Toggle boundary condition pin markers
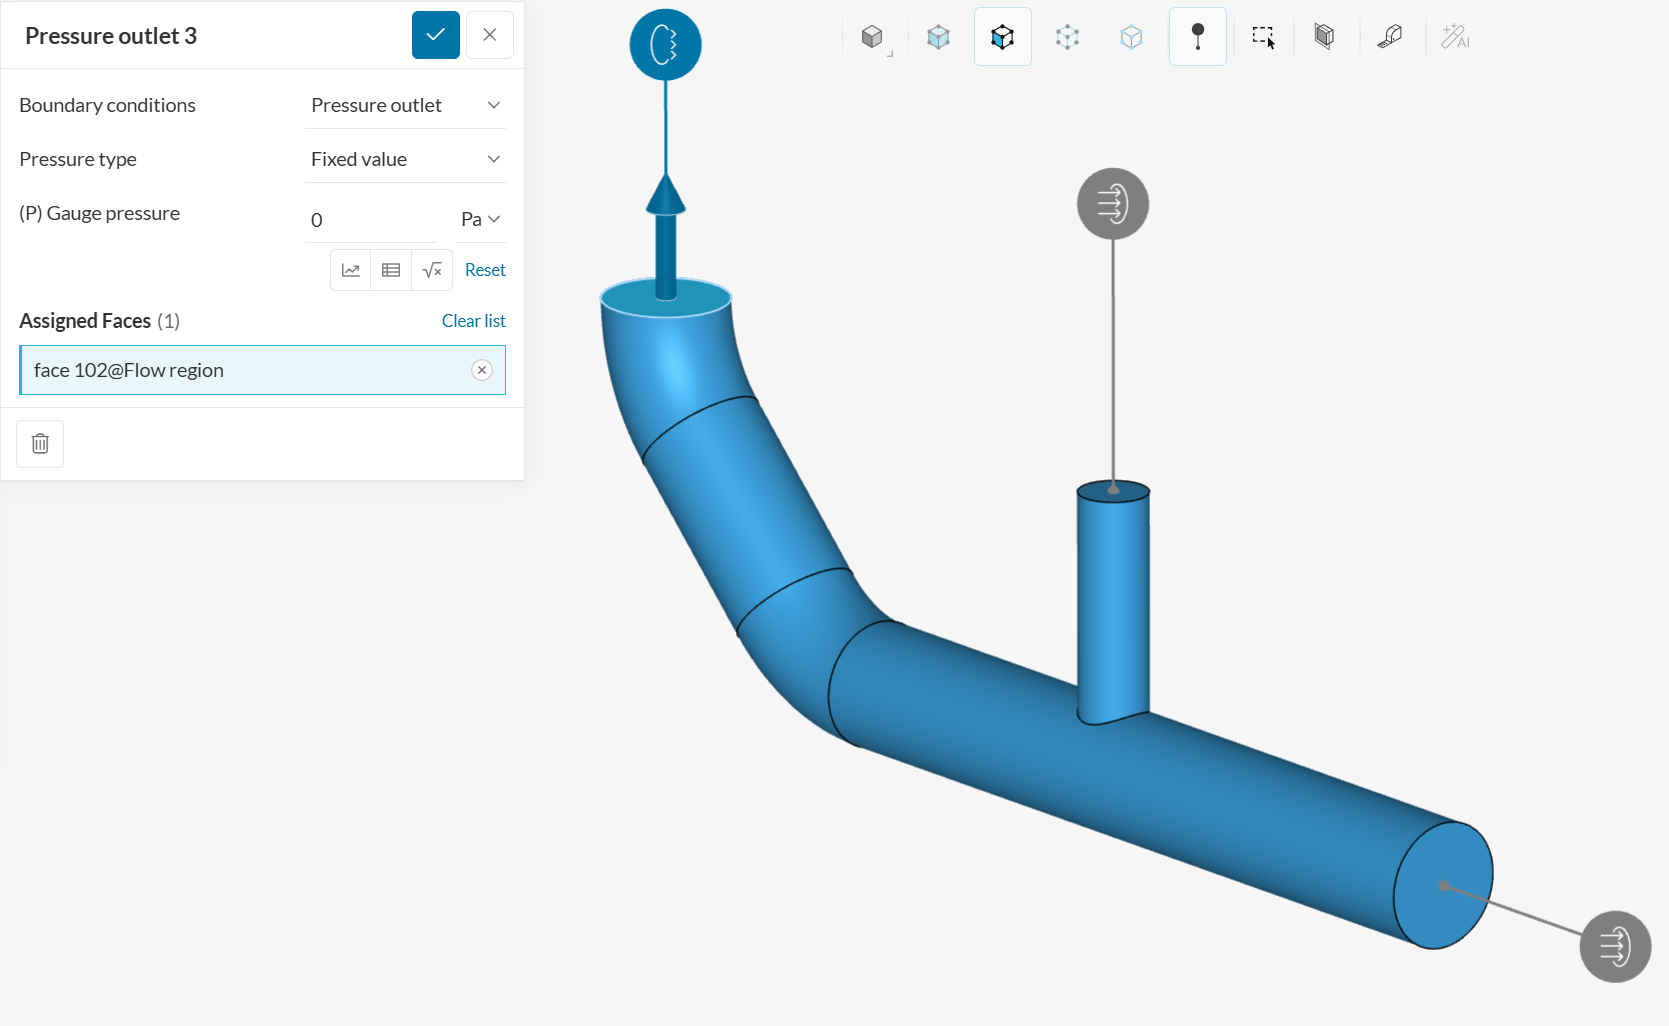1669x1026 pixels. 1197,37
